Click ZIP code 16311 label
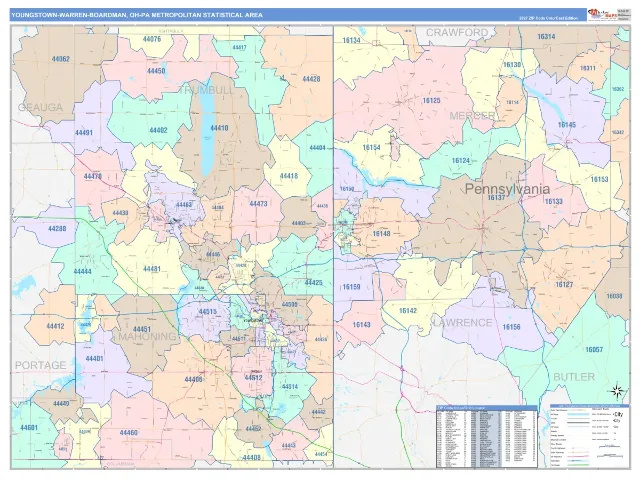640x480 pixels. click(x=588, y=68)
